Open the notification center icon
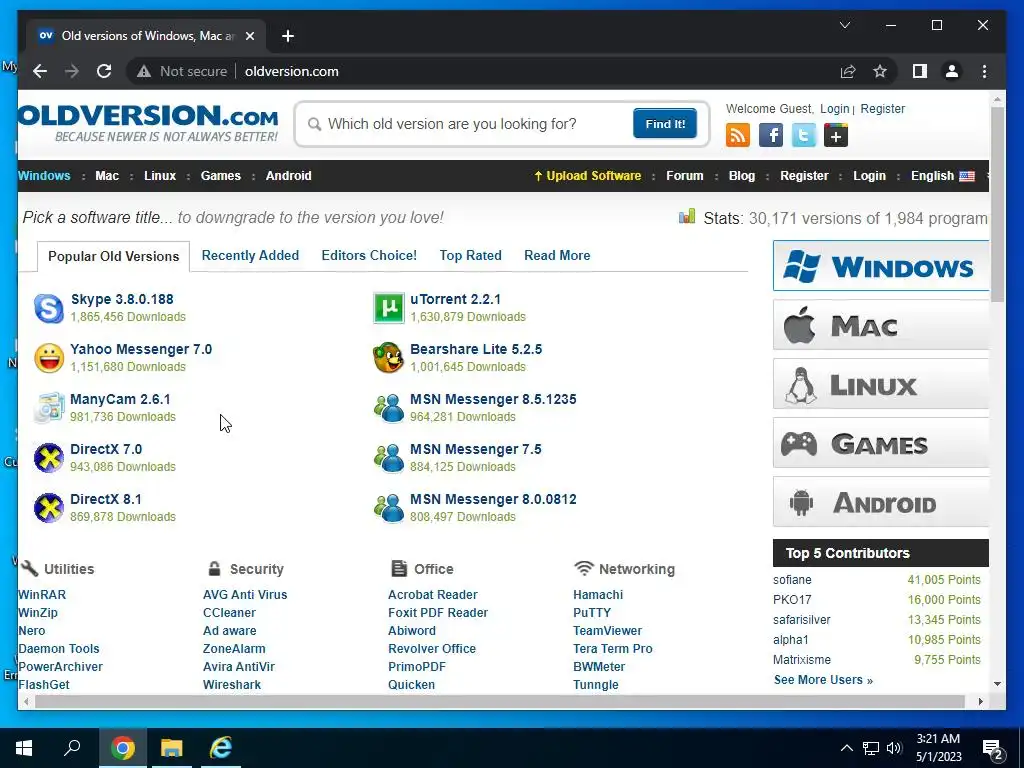The width and height of the screenshot is (1024, 768). pyautogui.click(x=993, y=748)
